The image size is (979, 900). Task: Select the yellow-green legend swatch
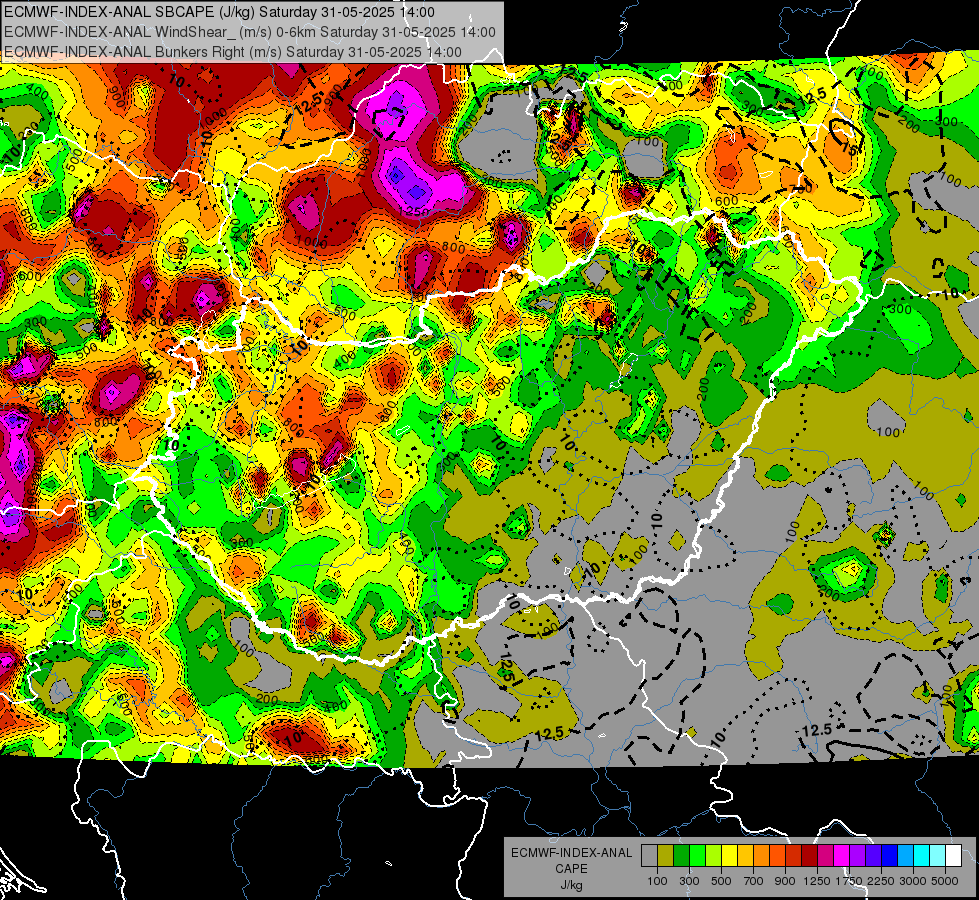tap(713, 855)
